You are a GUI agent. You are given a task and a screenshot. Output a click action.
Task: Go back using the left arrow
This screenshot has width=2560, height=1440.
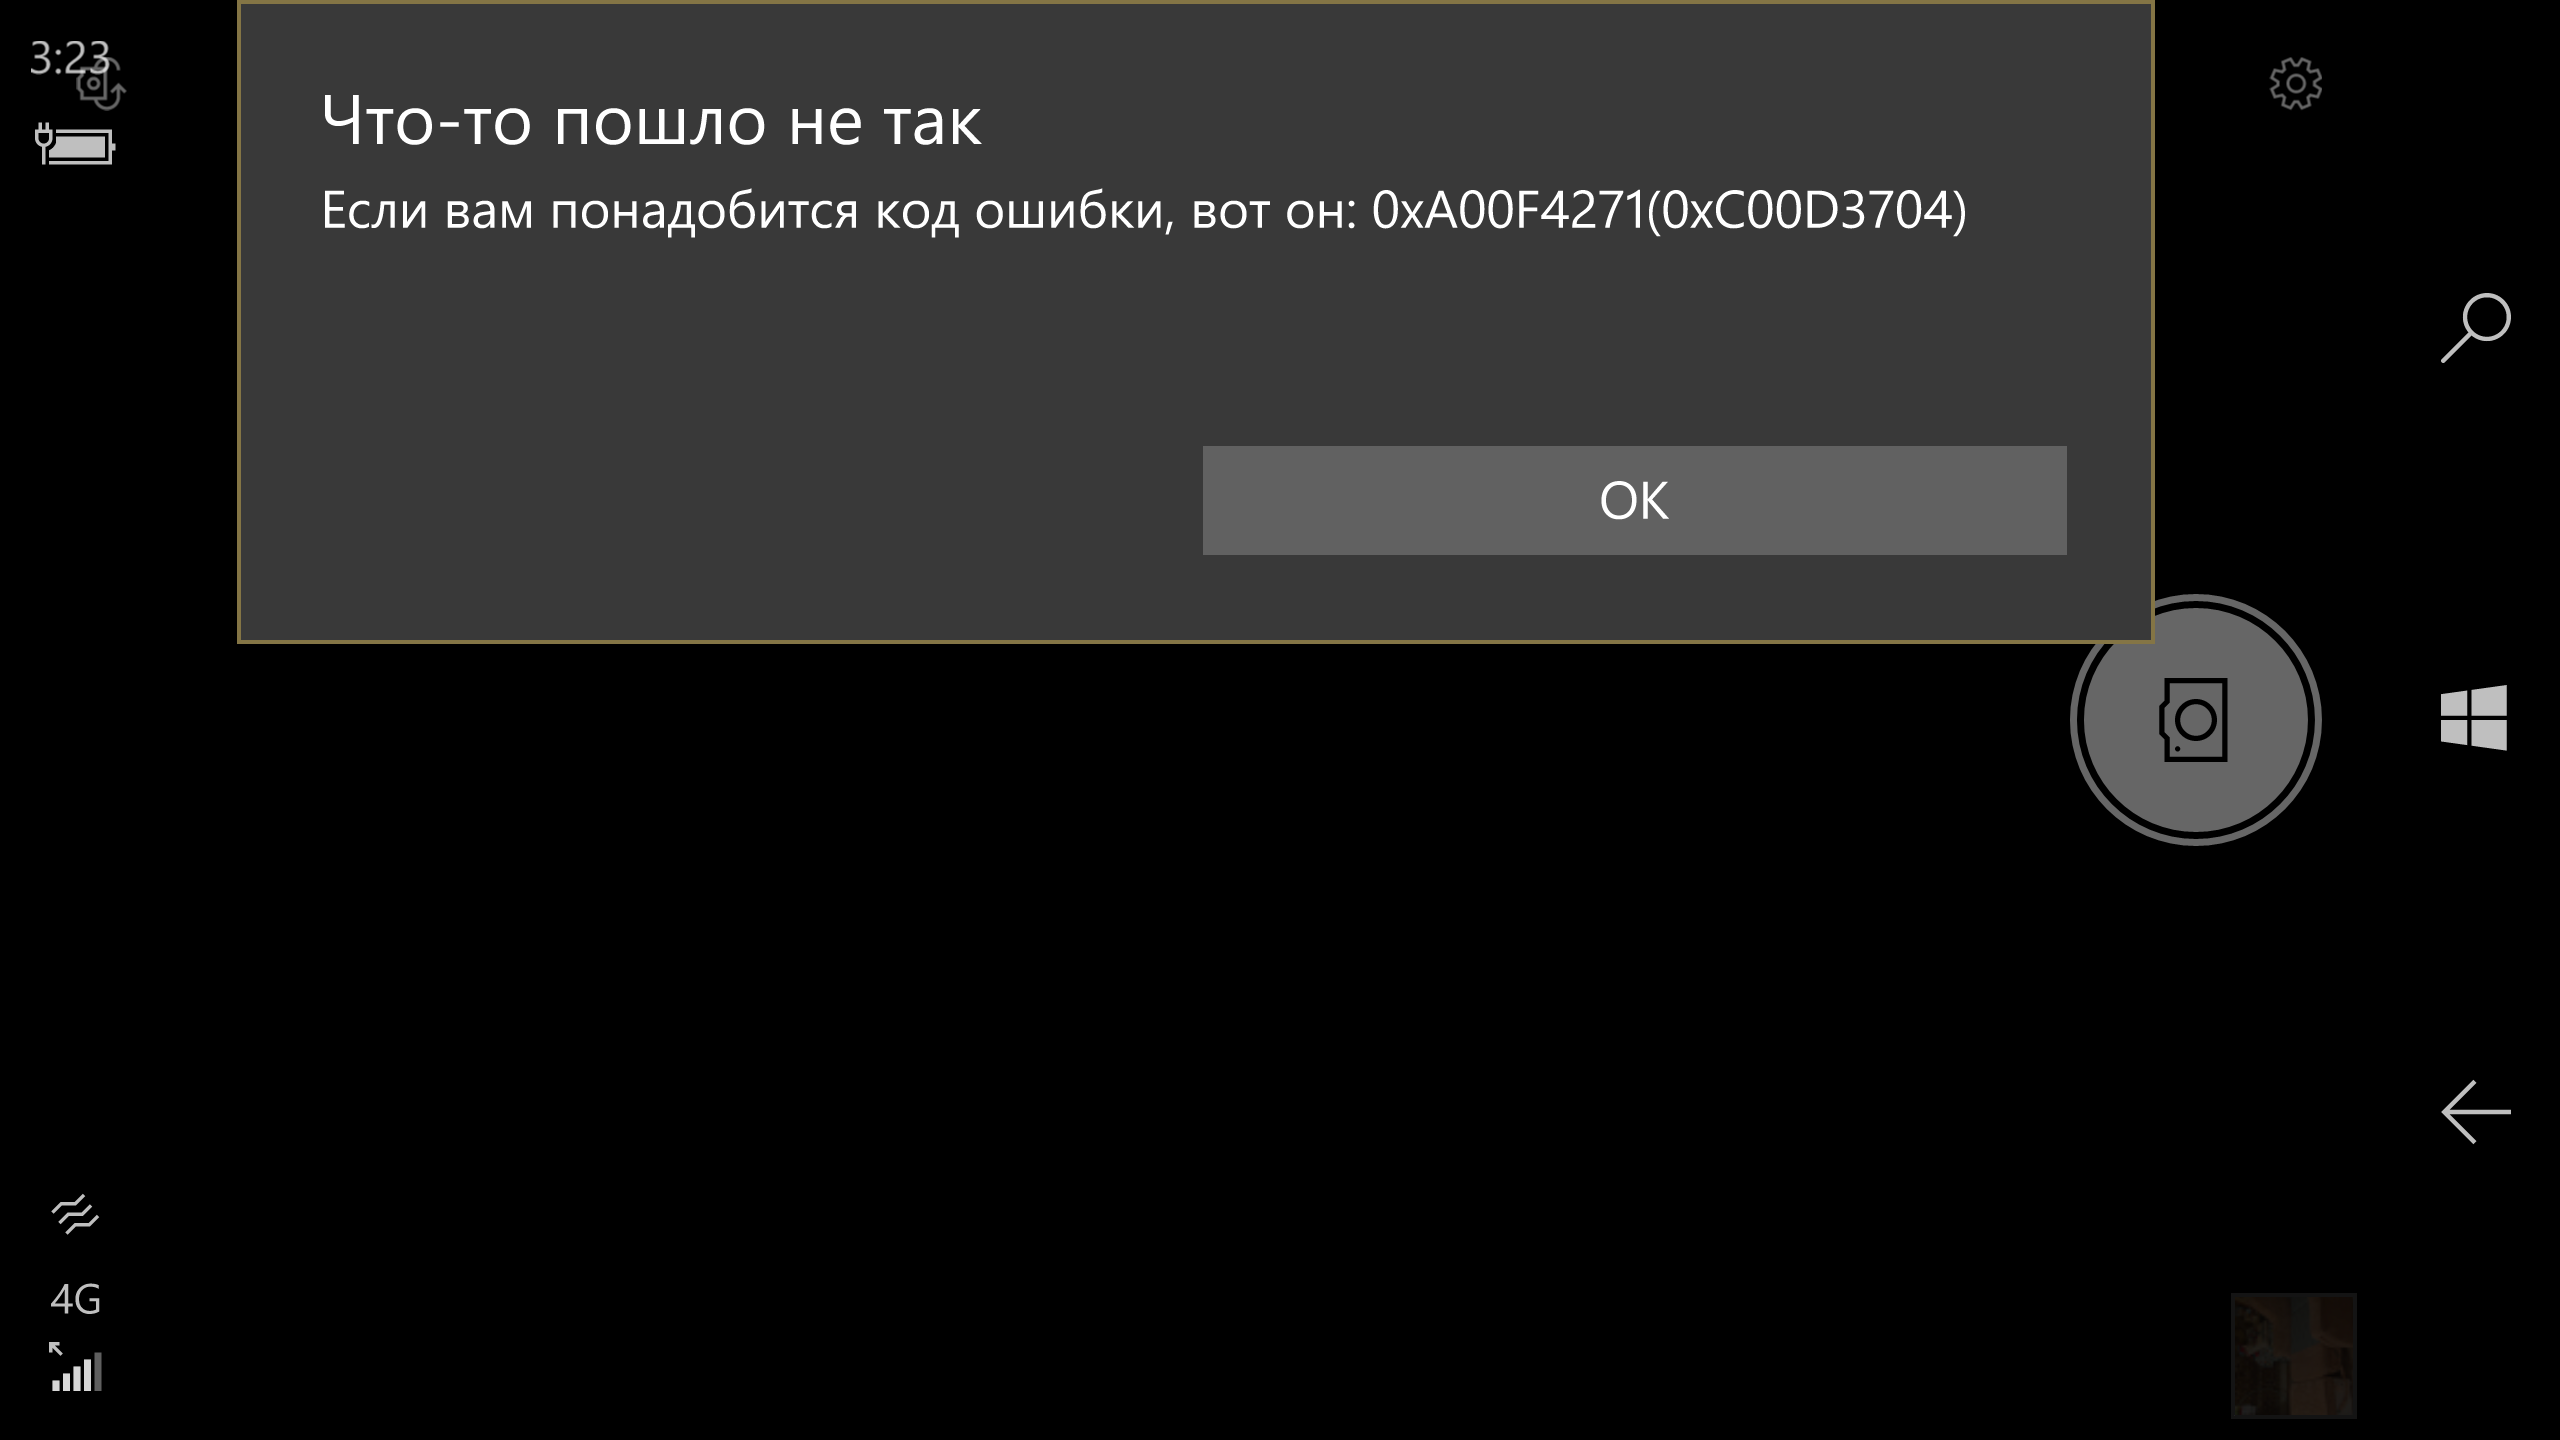click(x=2475, y=1112)
